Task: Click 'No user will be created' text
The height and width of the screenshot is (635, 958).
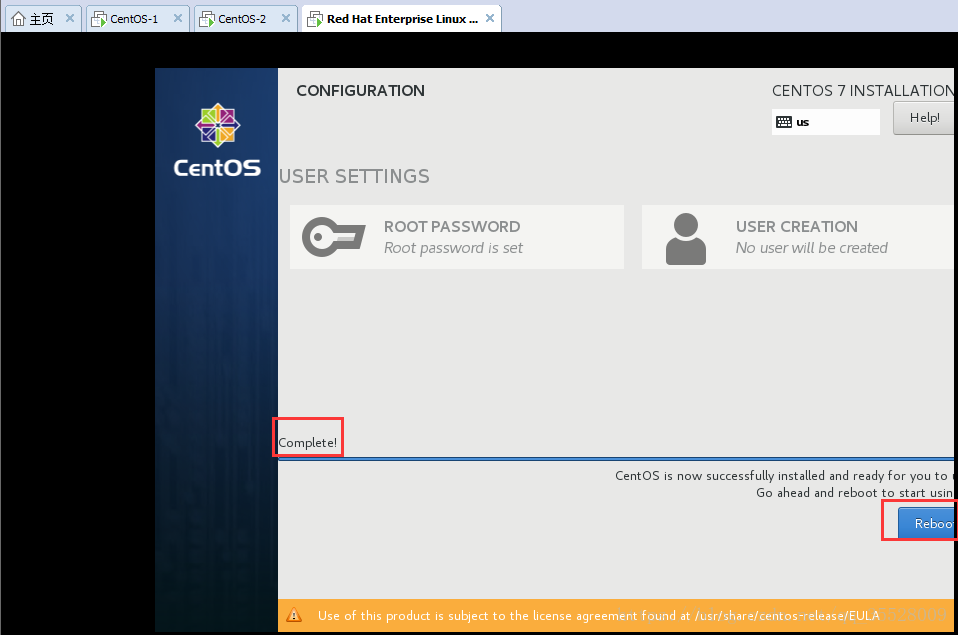Action: [811, 248]
